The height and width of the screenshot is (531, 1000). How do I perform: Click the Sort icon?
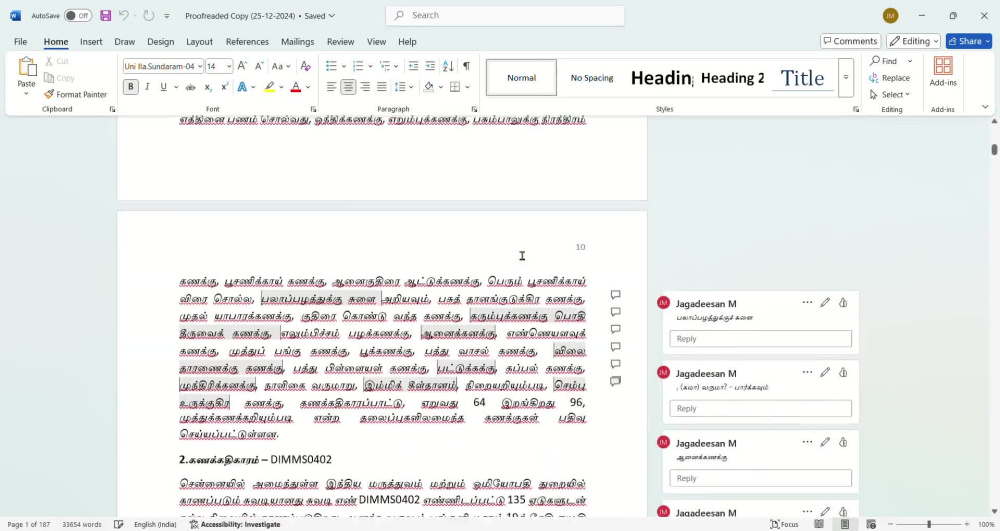pos(448,66)
